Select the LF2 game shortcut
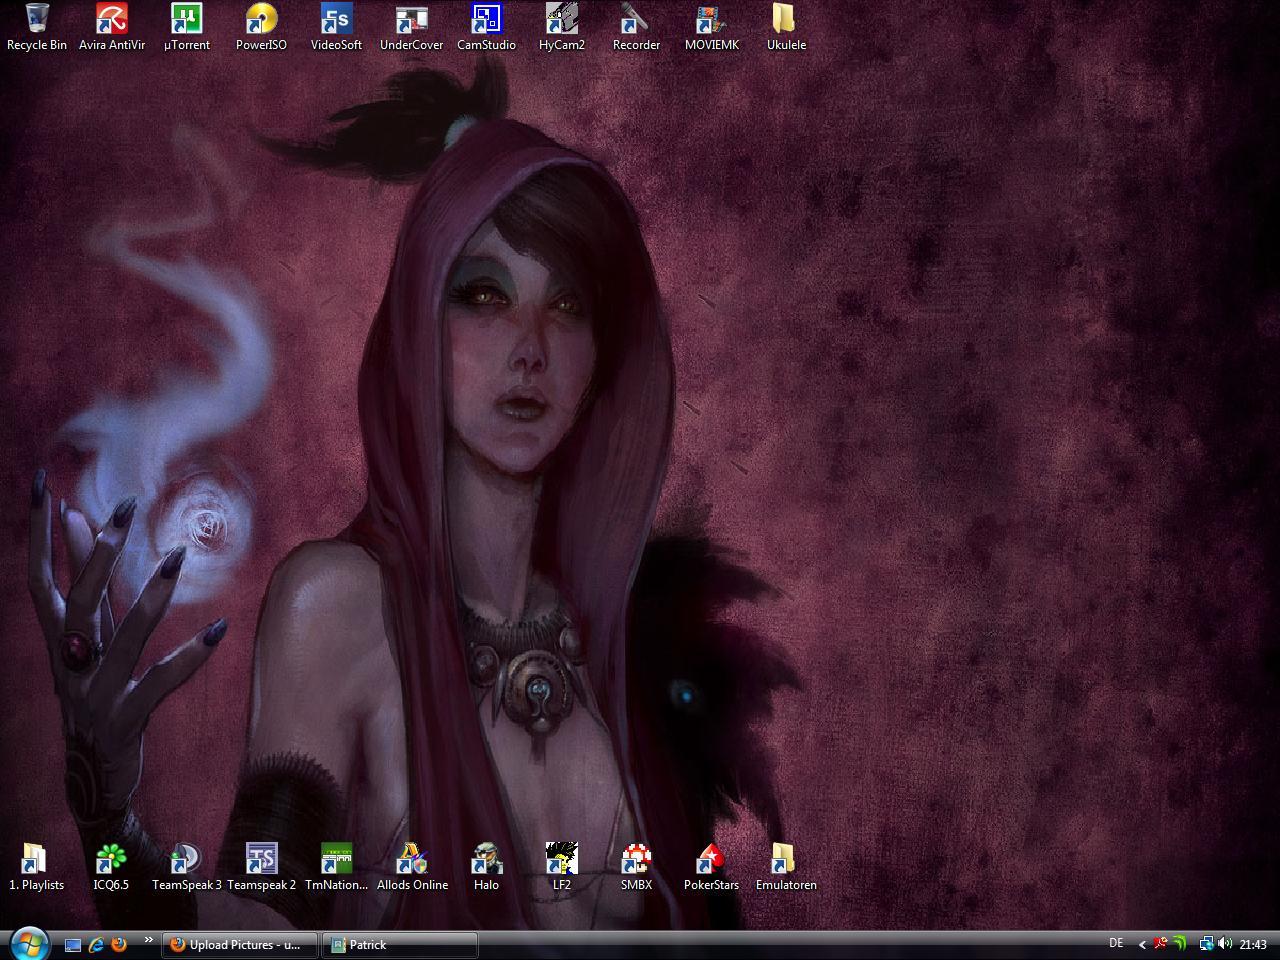Image resolution: width=1280 pixels, height=960 pixels. (562, 867)
